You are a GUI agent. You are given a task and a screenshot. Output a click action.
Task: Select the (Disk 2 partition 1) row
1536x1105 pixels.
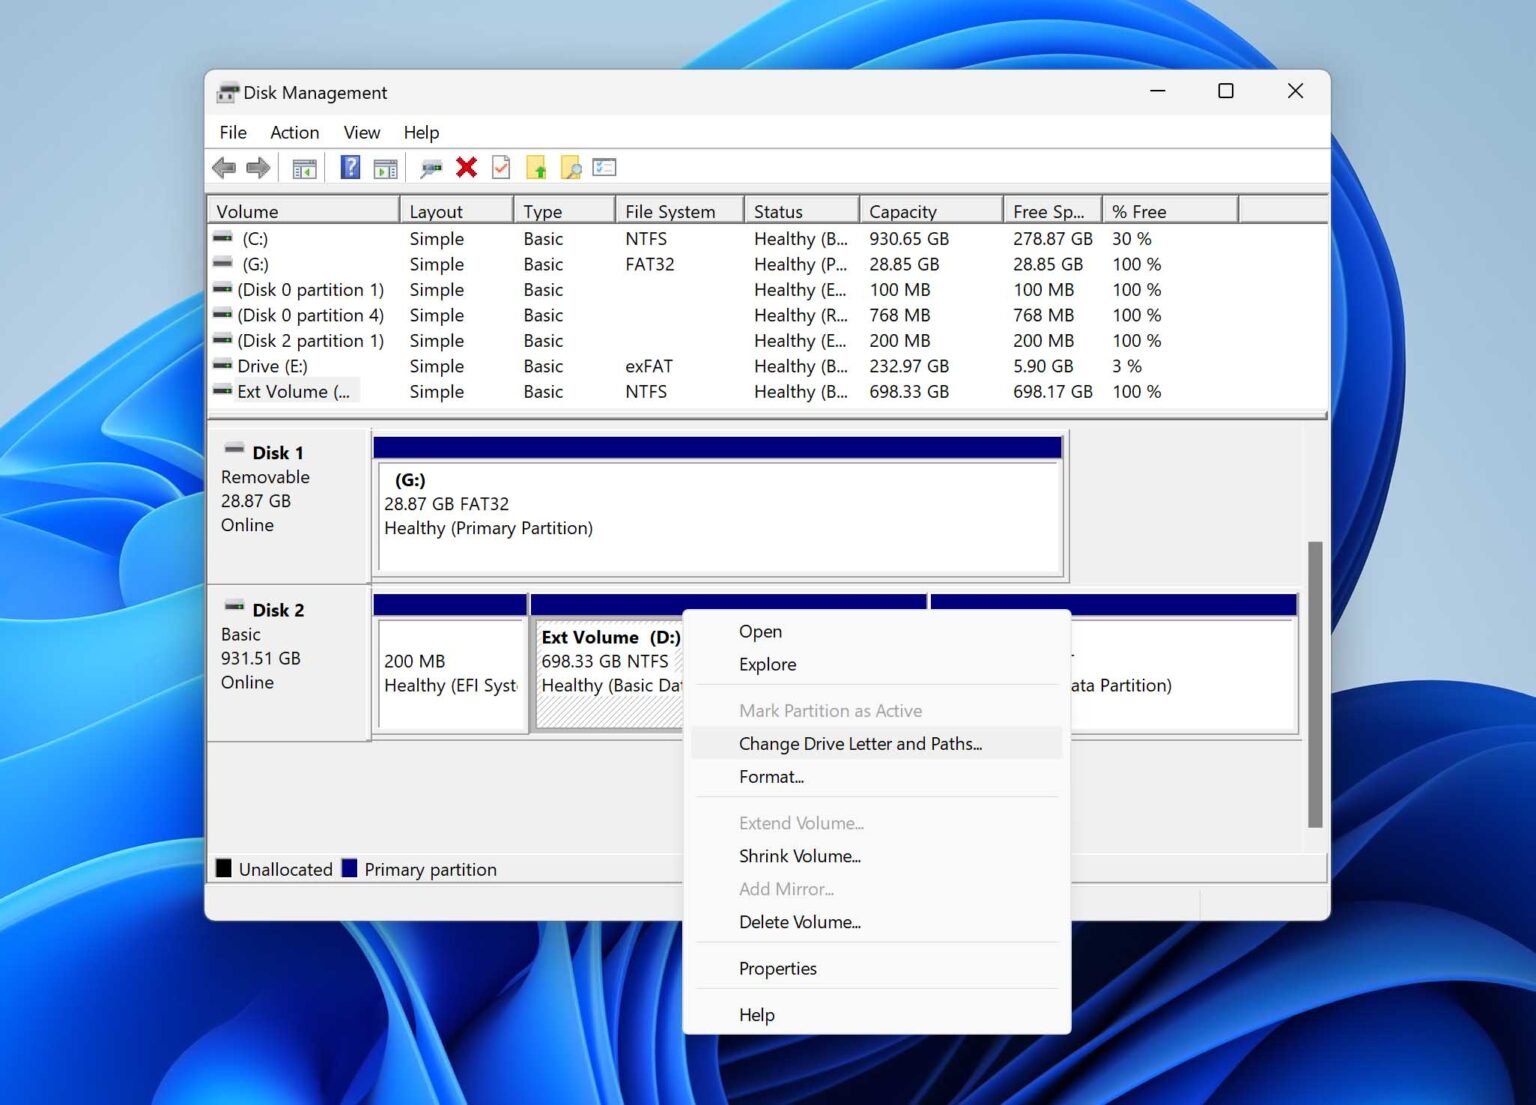(x=310, y=341)
